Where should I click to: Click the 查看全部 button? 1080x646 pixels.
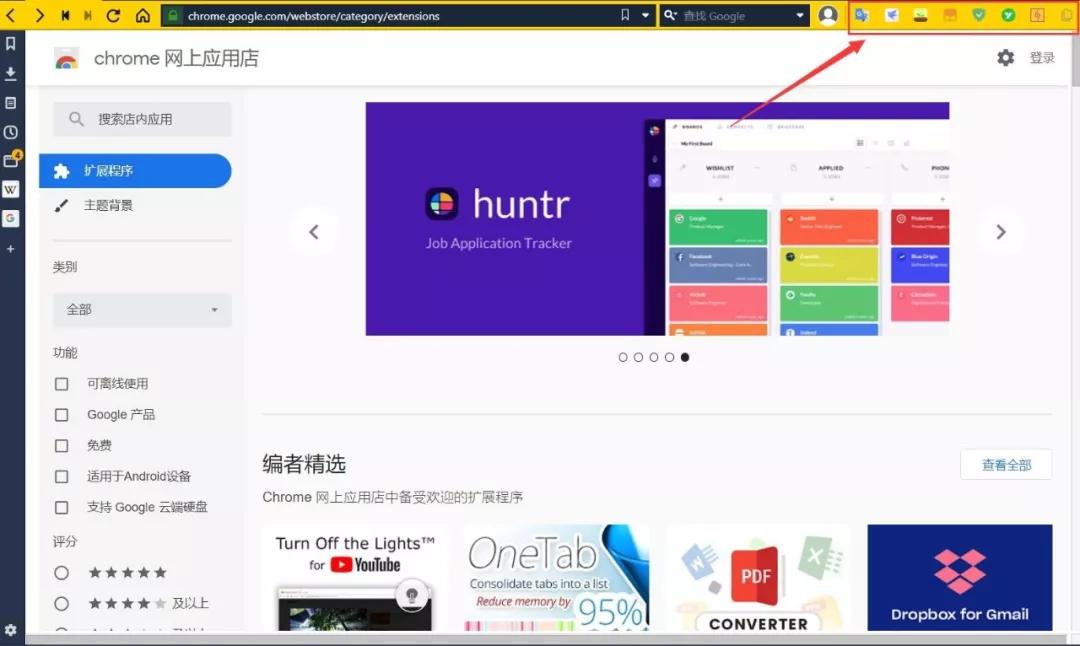[x=1006, y=464]
